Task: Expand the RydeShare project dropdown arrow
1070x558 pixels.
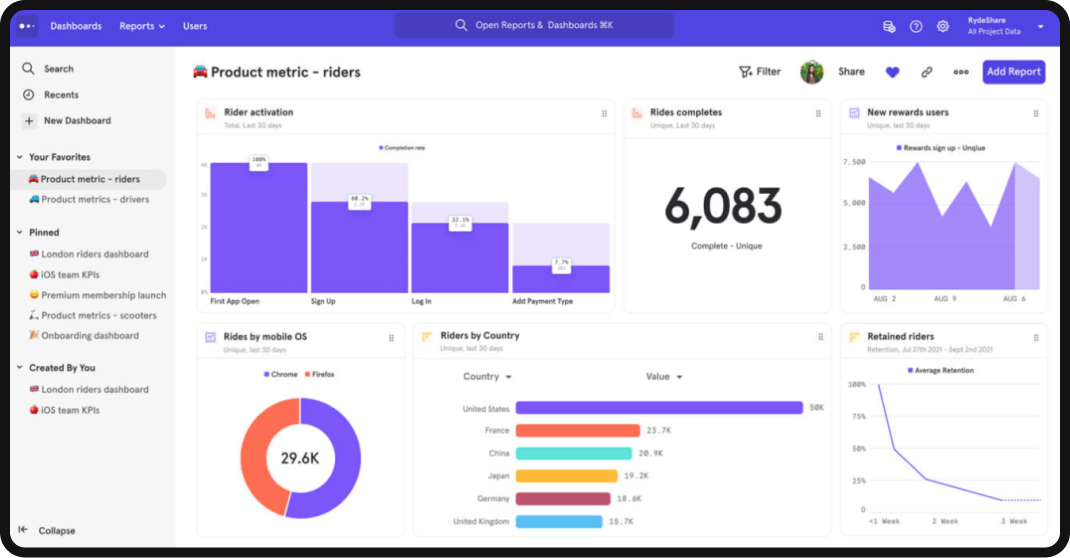Action: [1041, 27]
